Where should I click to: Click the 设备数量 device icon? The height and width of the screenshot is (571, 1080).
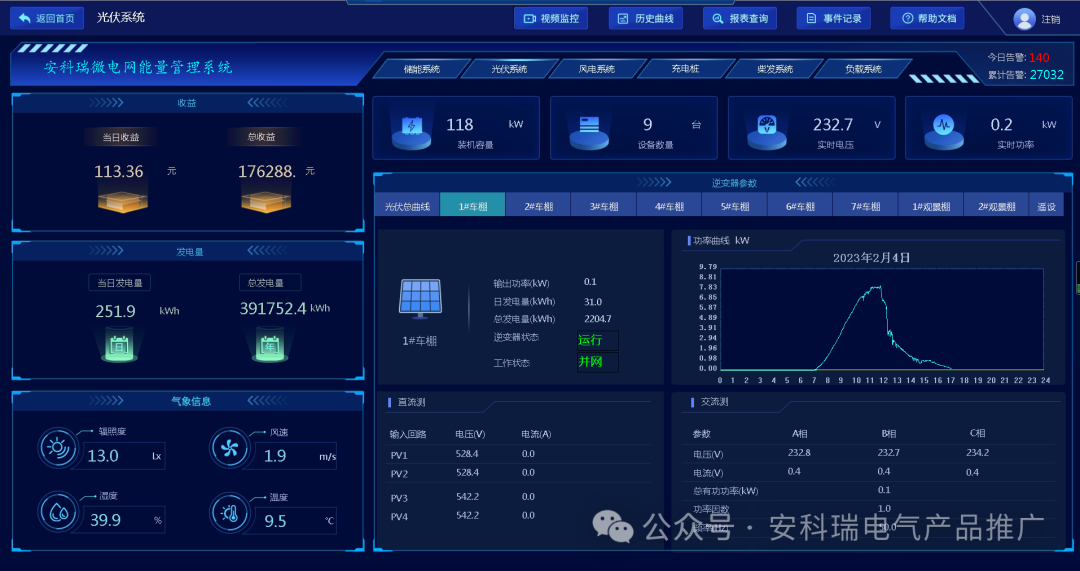[x=589, y=131]
